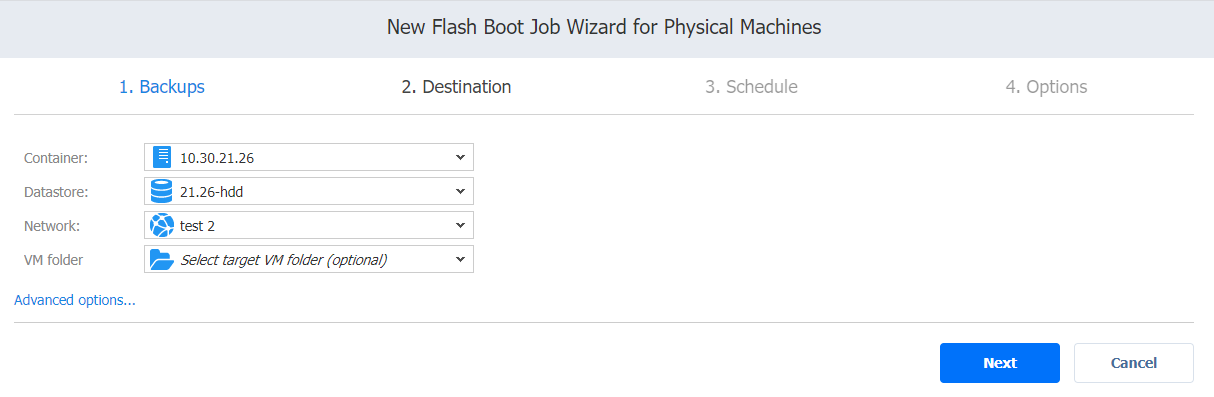This screenshot has width=1214, height=397.
Task: Open the Advanced options link
Action: click(x=75, y=300)
